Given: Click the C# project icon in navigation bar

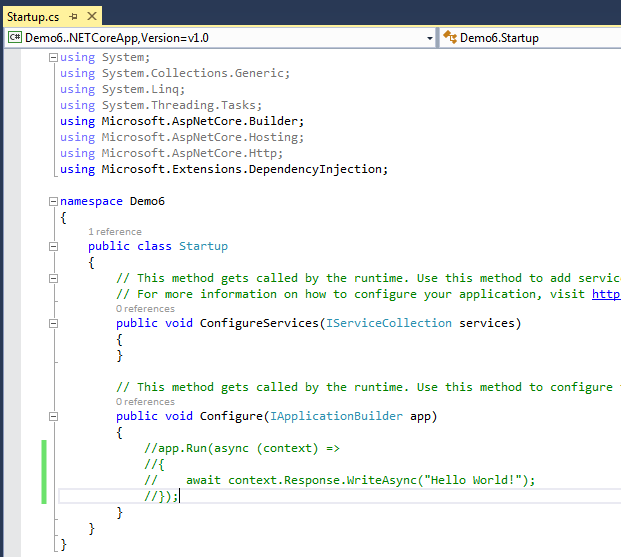Looking at the screenshot, I should (15, 37).
